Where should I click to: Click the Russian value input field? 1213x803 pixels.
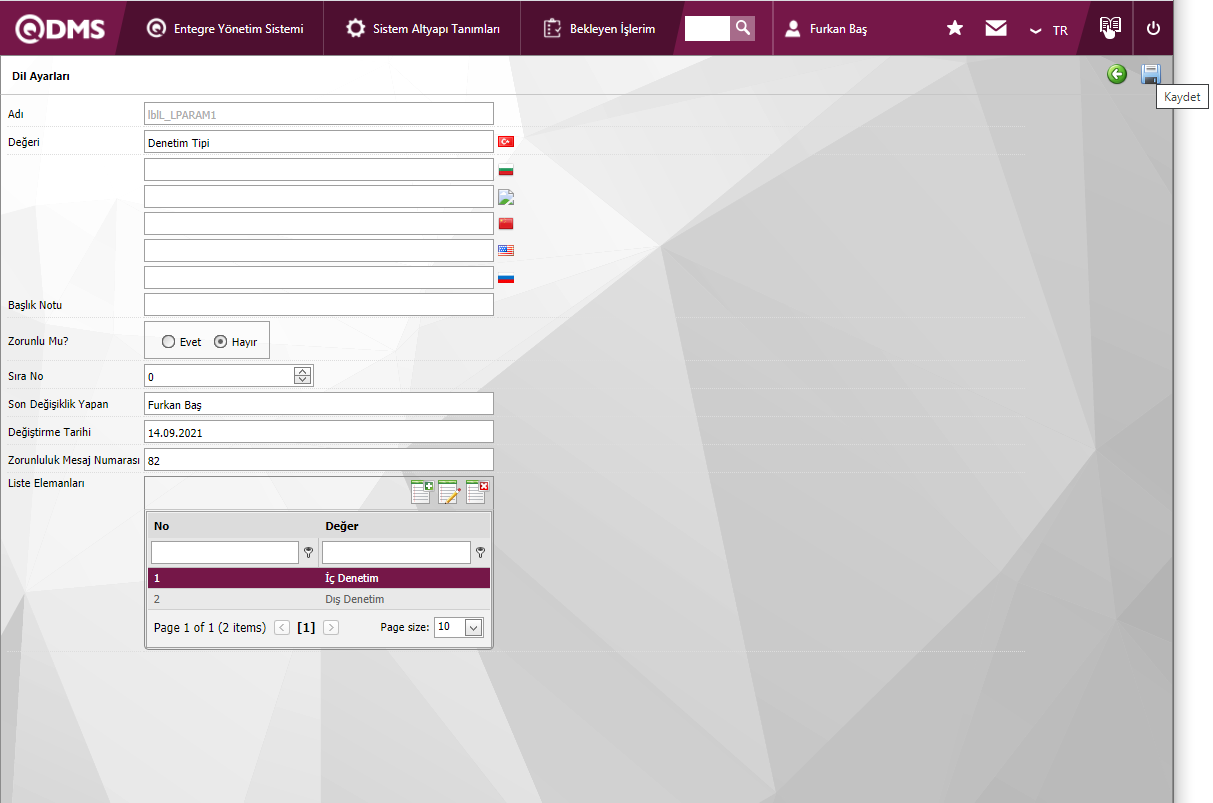click(319, 278)
